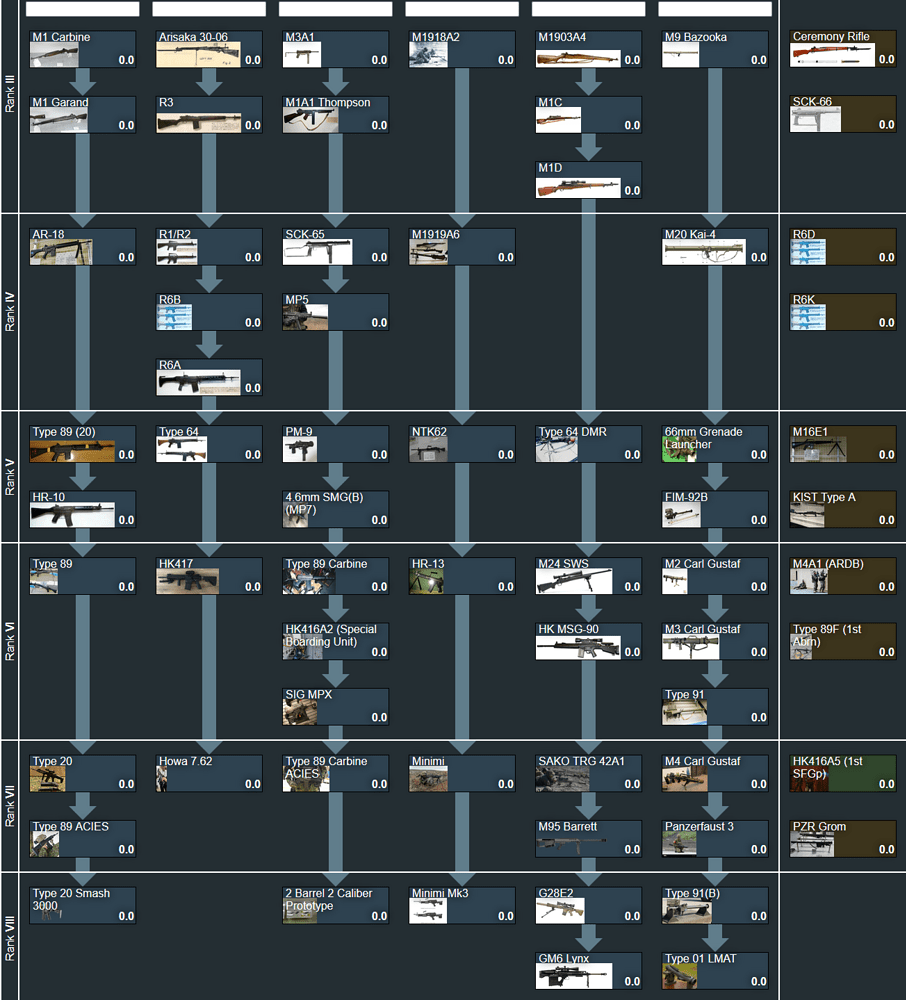Click the "Type 89 (20)" weapon name
The width and height of the screenshot is (906, 1000).
point(64,432)
